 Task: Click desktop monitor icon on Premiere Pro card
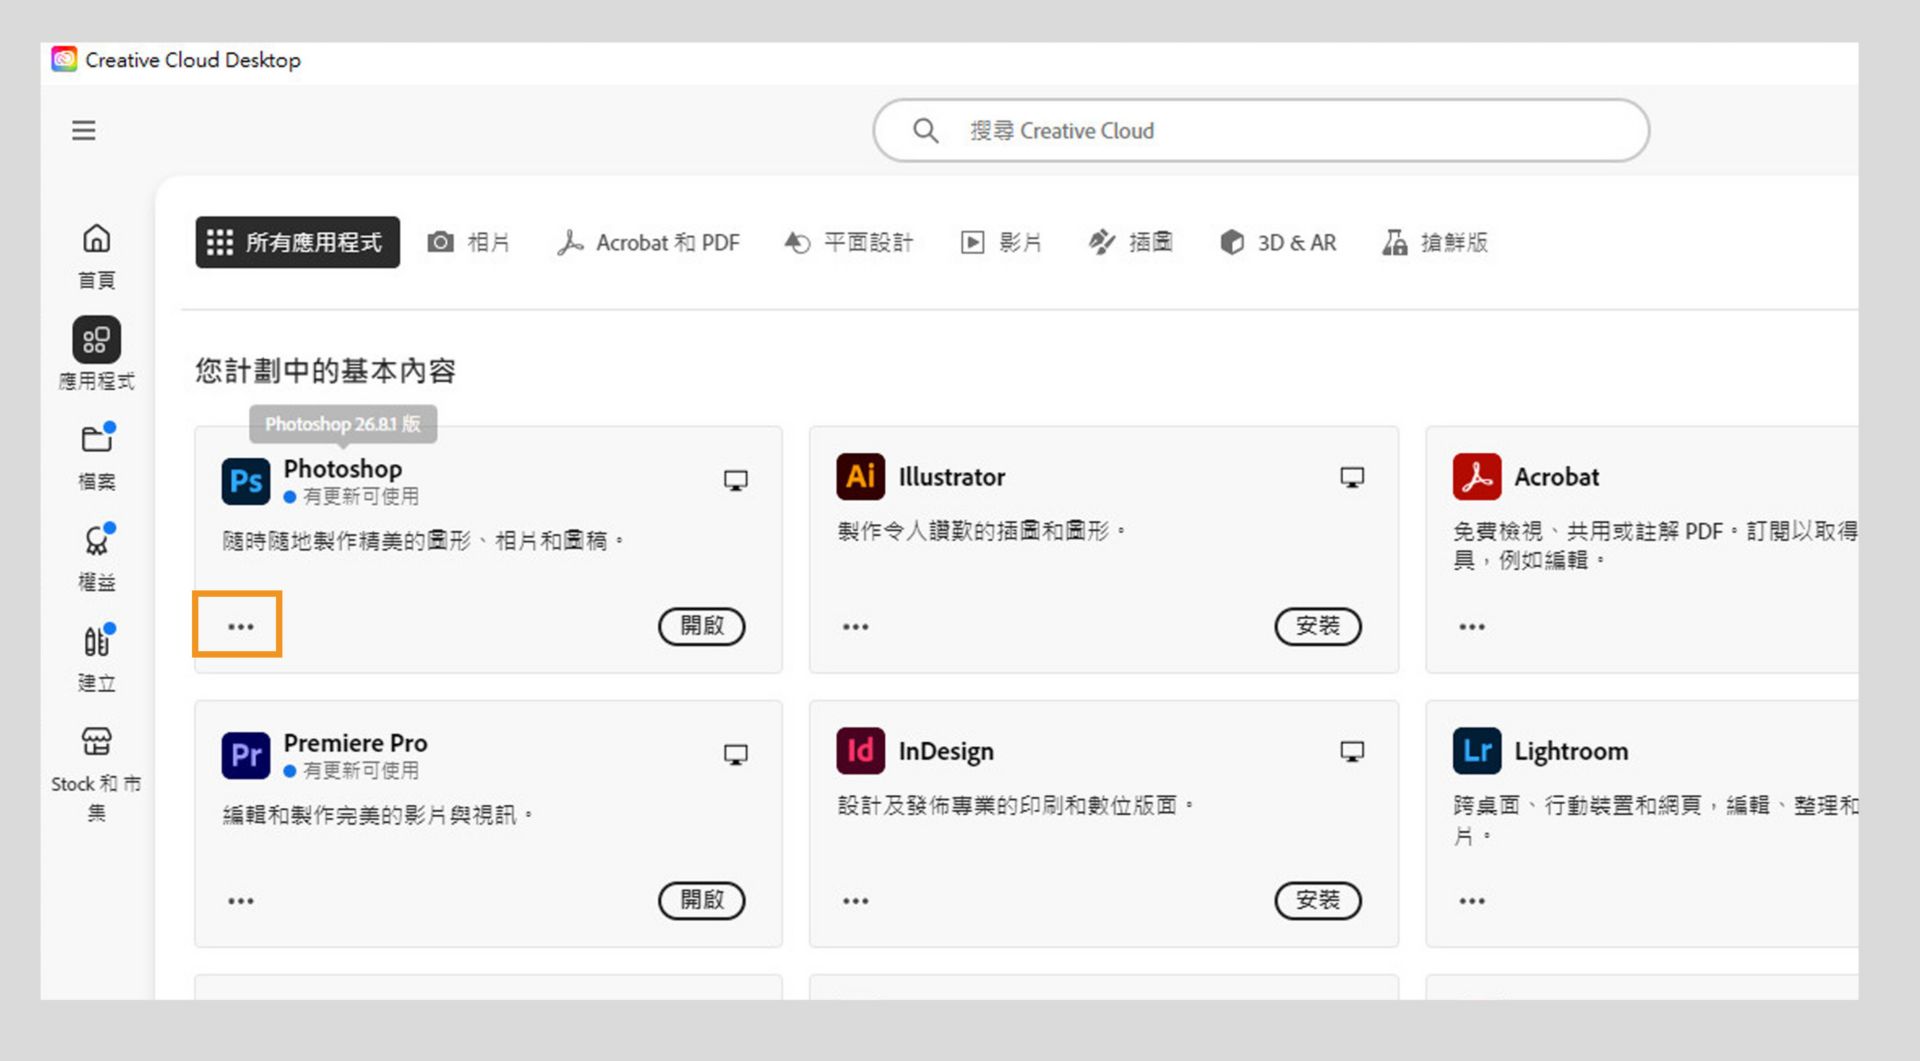(x=736, y=755)
